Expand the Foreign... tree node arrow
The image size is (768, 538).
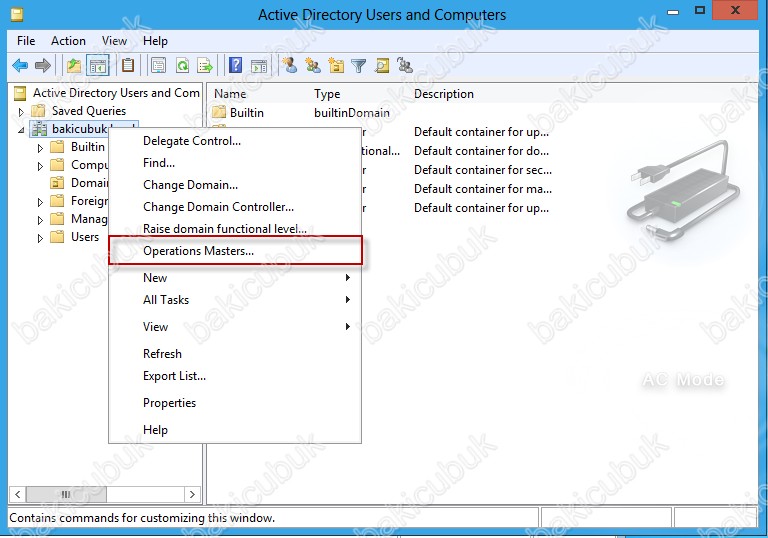40,202
